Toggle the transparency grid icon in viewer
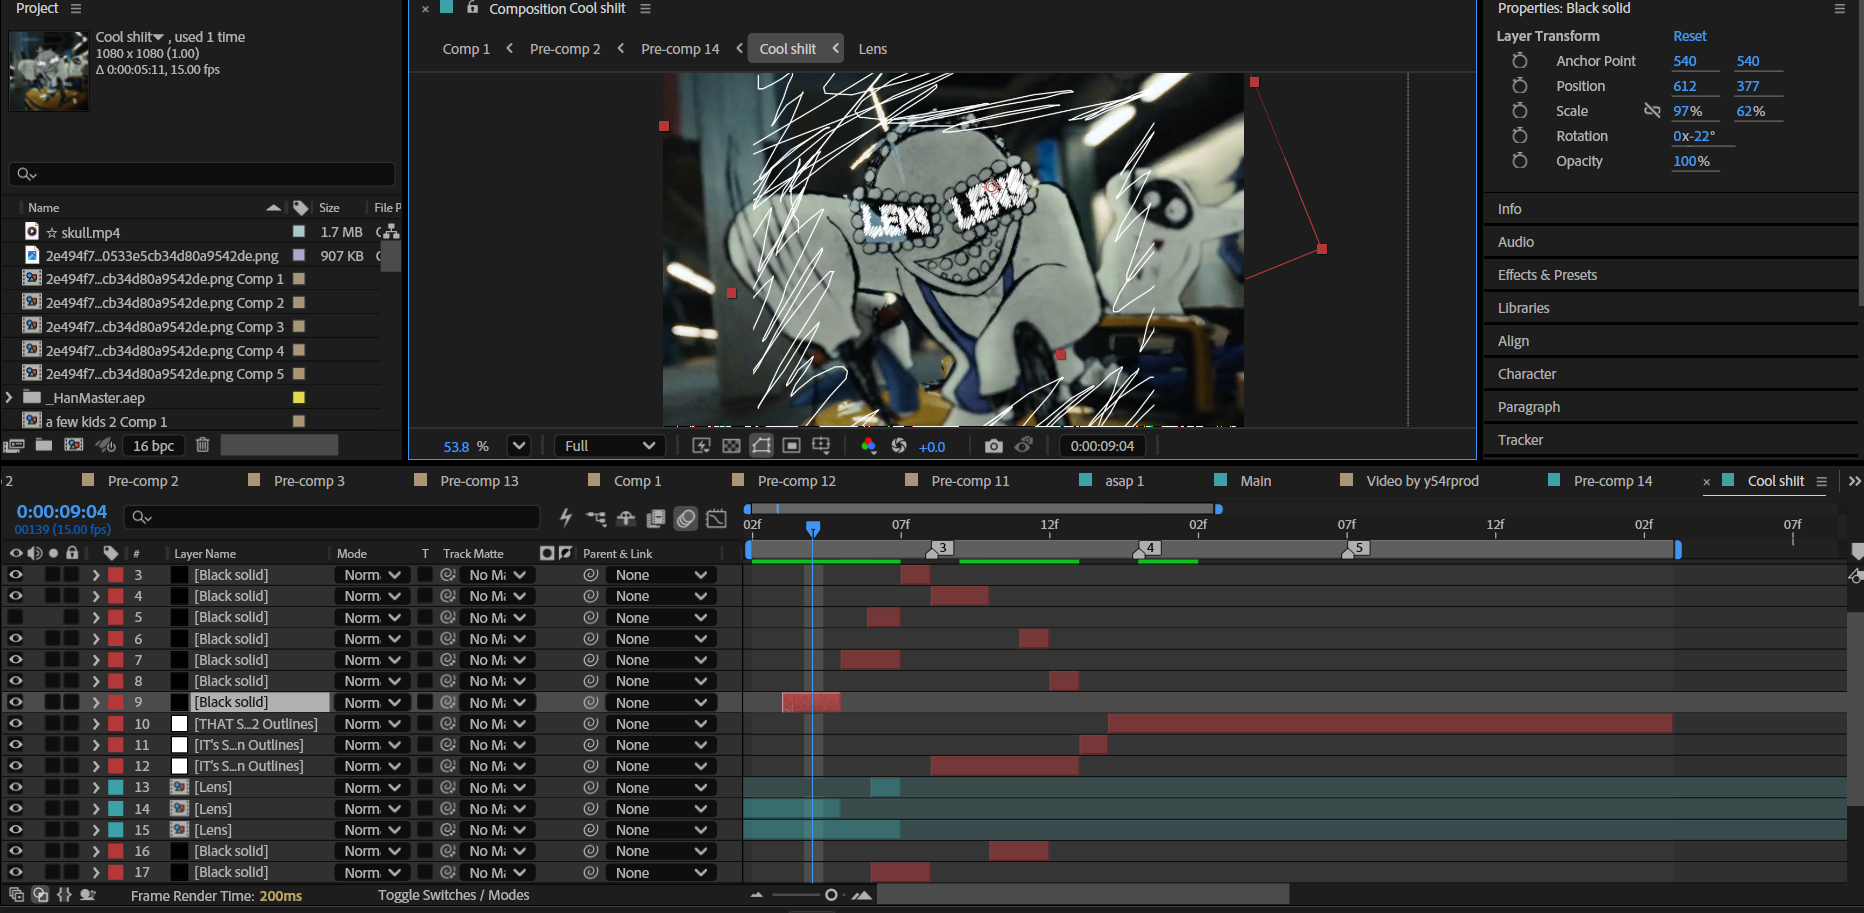Image resolution: width=1864 pixels, height=913 pixels. click(x=731, y=446)
